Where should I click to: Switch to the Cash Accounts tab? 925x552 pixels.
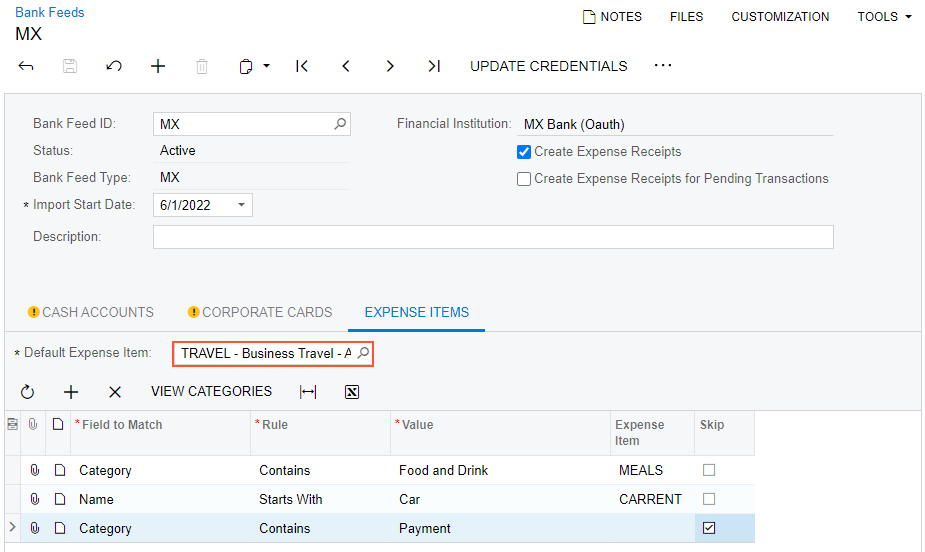[90, 312]
